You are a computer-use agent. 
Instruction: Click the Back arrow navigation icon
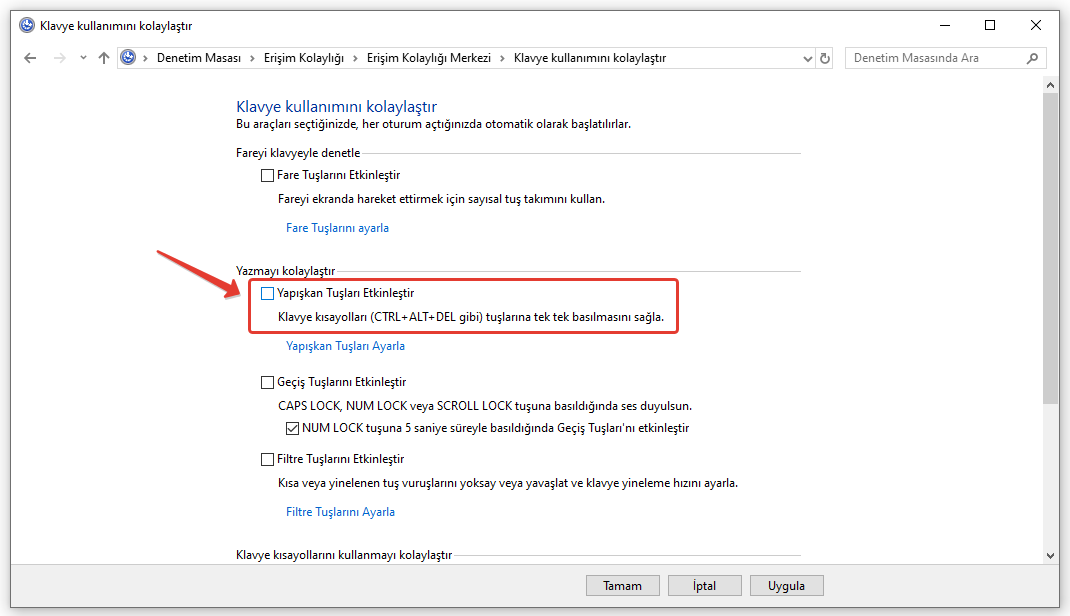(x=30, y=58)
